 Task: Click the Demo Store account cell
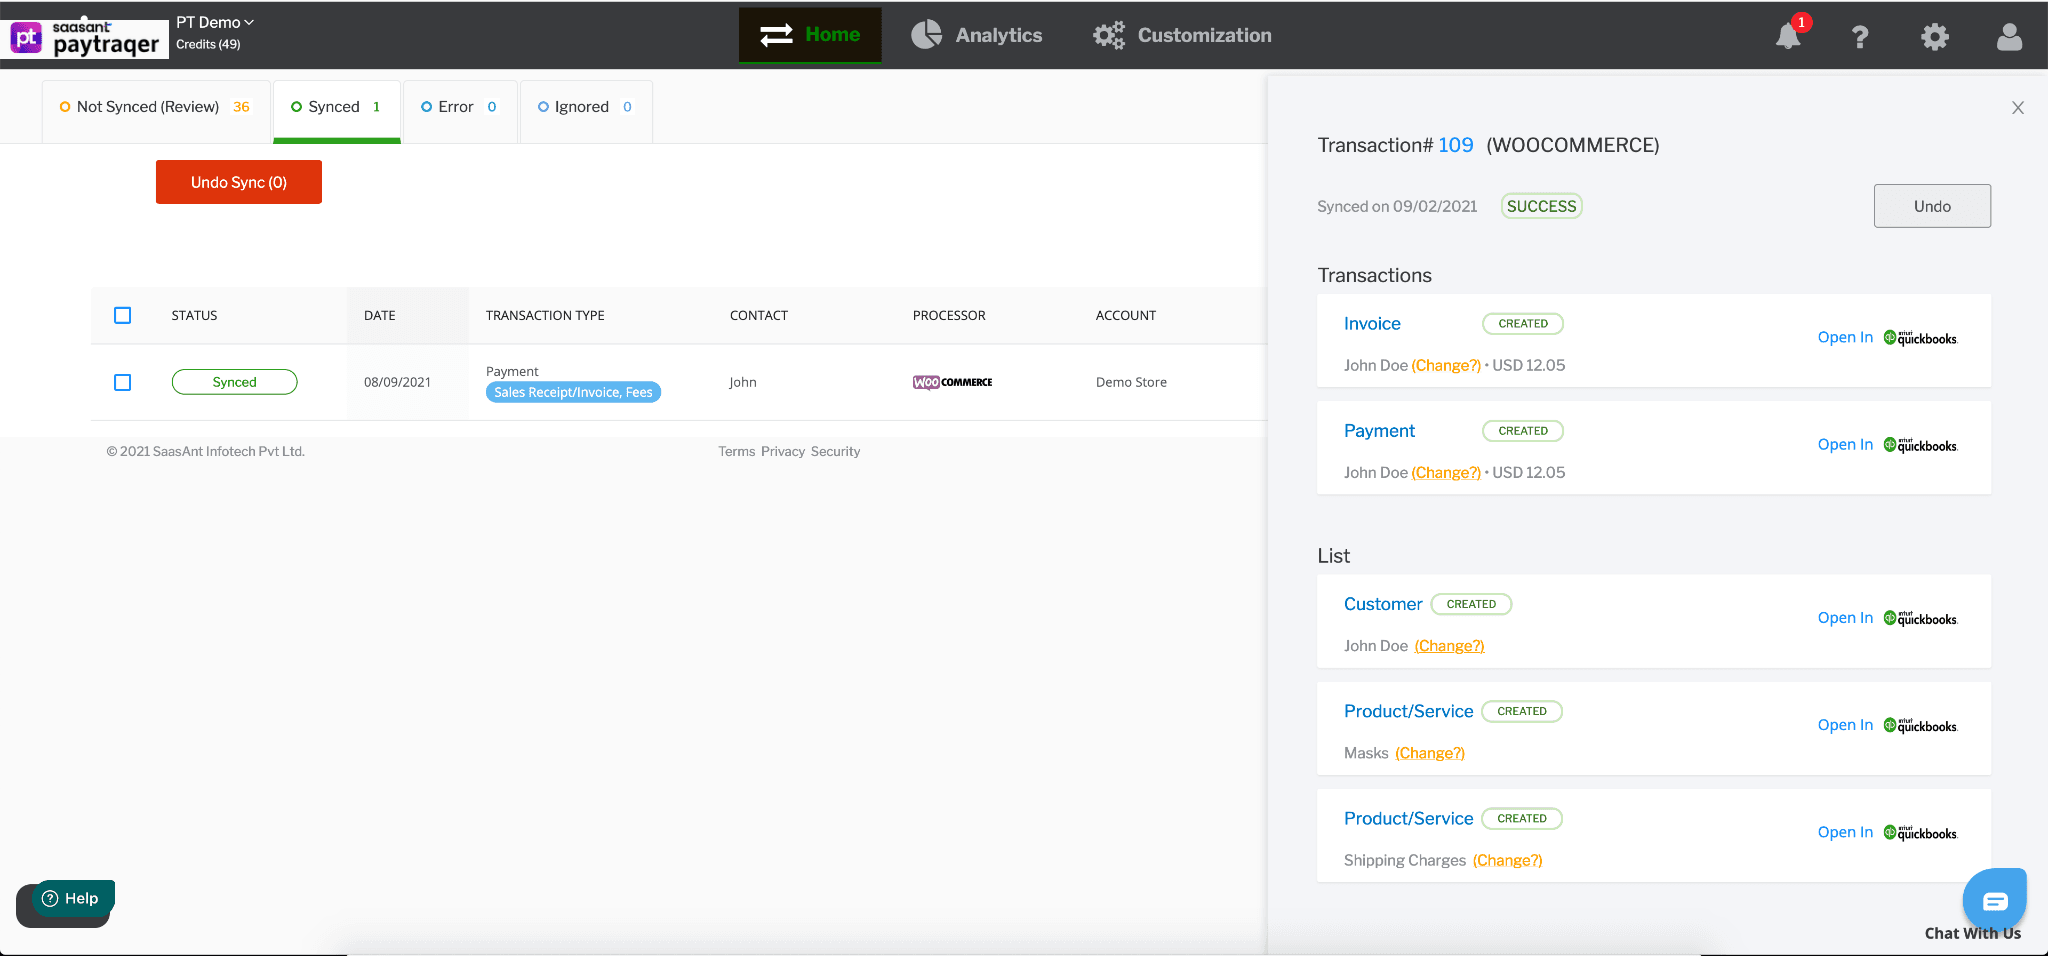click(1131, 382)
